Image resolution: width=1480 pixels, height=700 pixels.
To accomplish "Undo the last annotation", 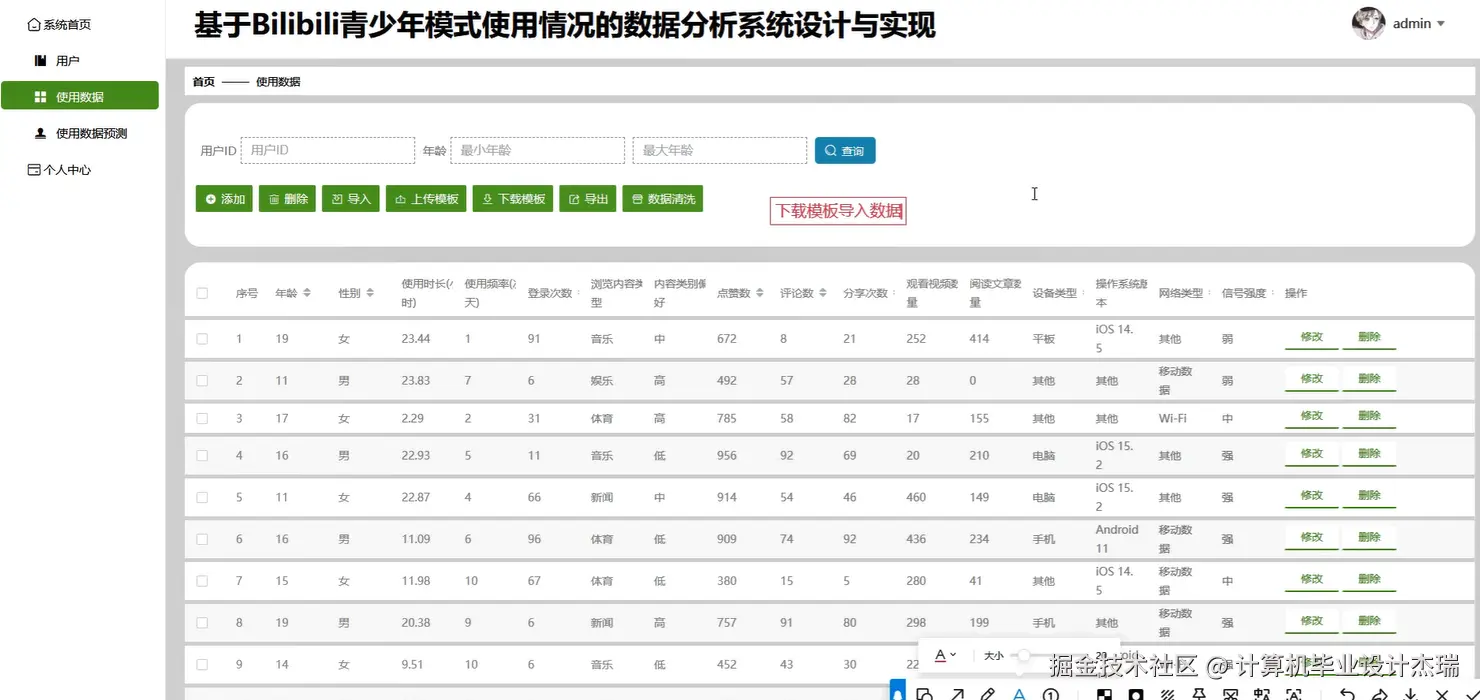I will point(1347,694).
